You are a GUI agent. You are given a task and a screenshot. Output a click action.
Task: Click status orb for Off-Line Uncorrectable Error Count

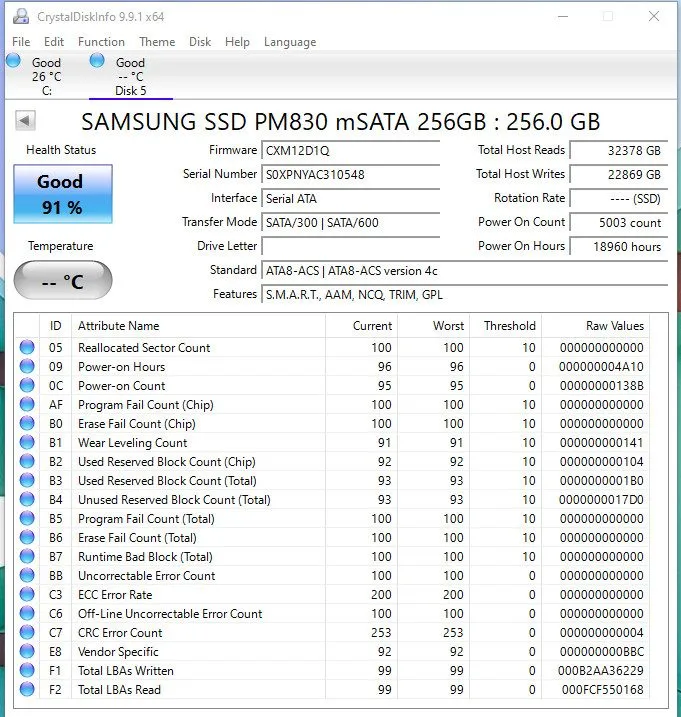[27, 613]
